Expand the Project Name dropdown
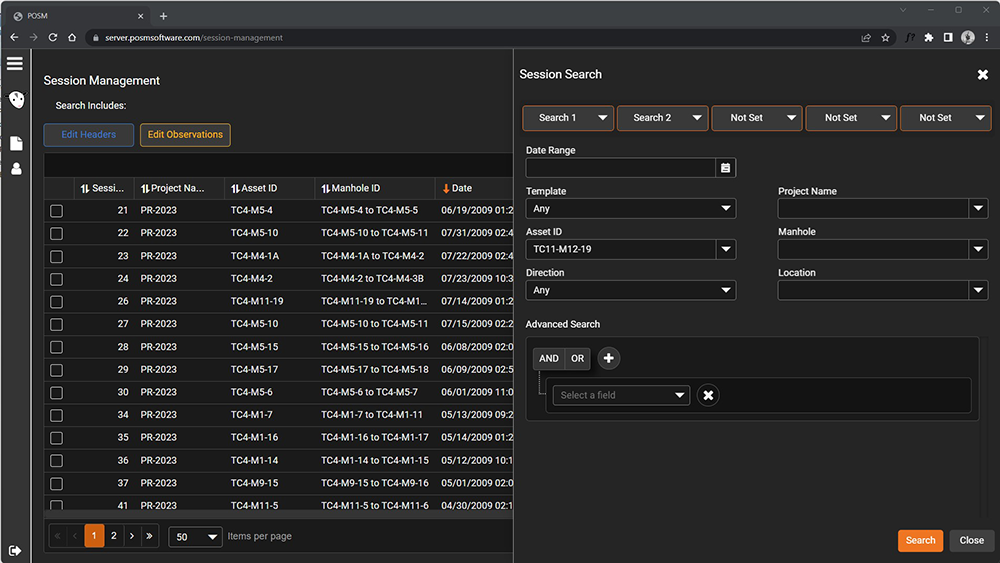This screenshot has width=1000, height=563. point(978,208)
